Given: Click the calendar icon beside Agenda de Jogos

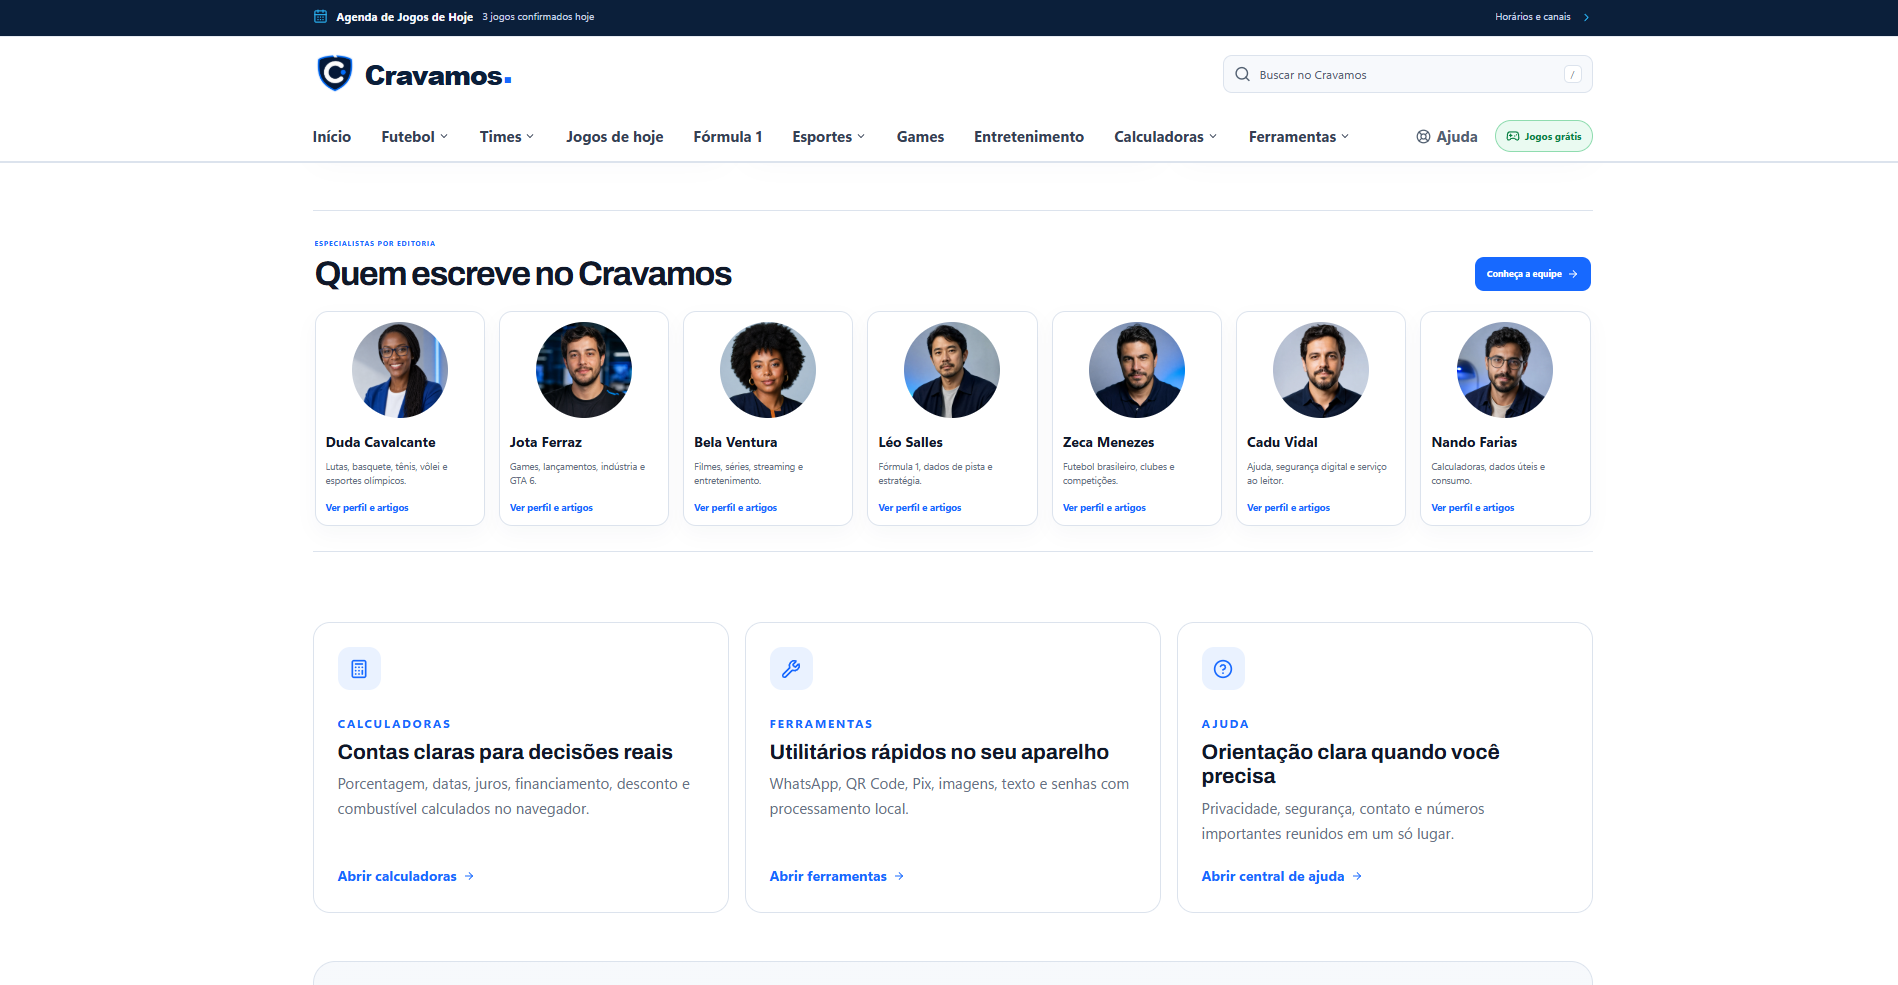Looking at the screenshot, I should point(321,16).
